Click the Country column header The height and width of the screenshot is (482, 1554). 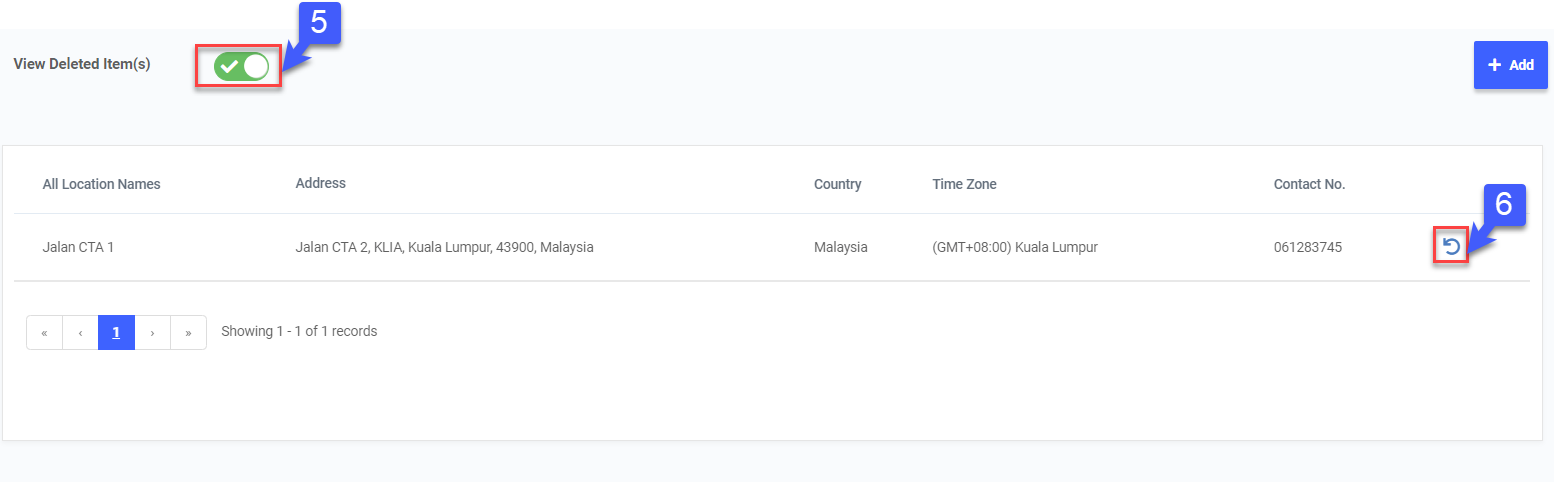[x=837, y=184]
